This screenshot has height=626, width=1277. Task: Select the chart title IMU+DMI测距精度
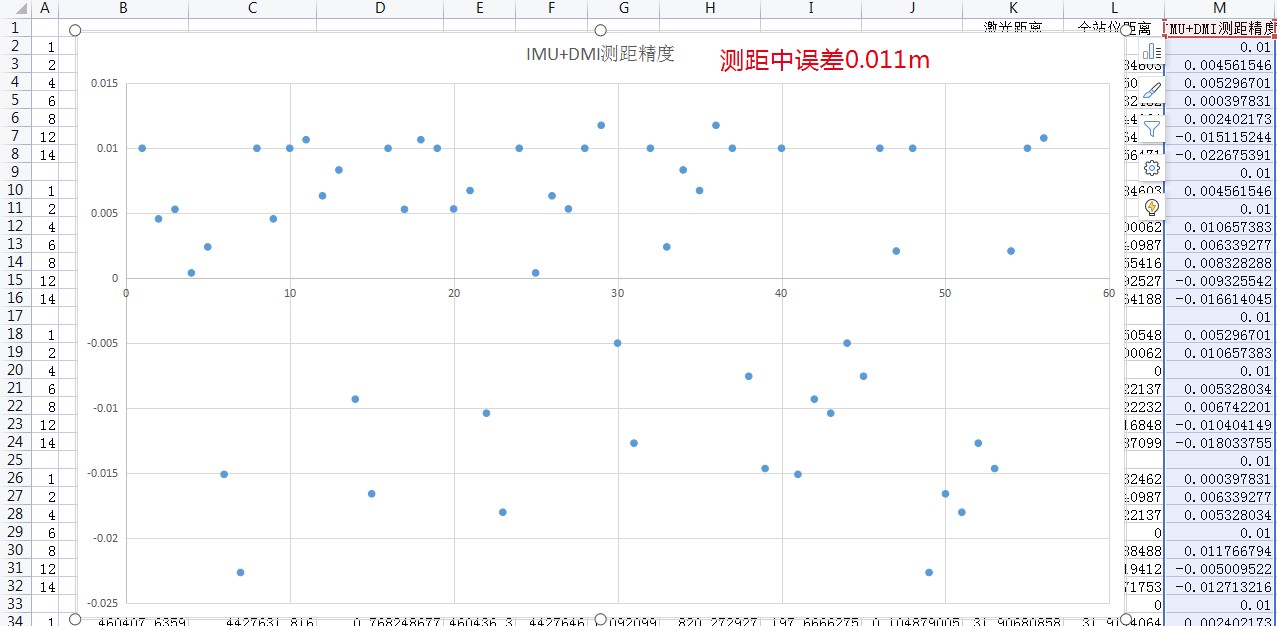(x=600, y=54)
